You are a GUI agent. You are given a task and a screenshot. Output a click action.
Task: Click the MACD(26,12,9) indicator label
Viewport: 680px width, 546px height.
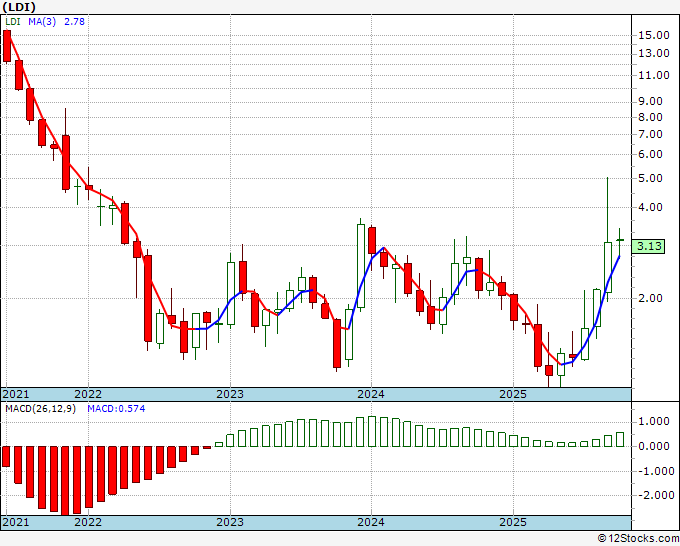40,409
